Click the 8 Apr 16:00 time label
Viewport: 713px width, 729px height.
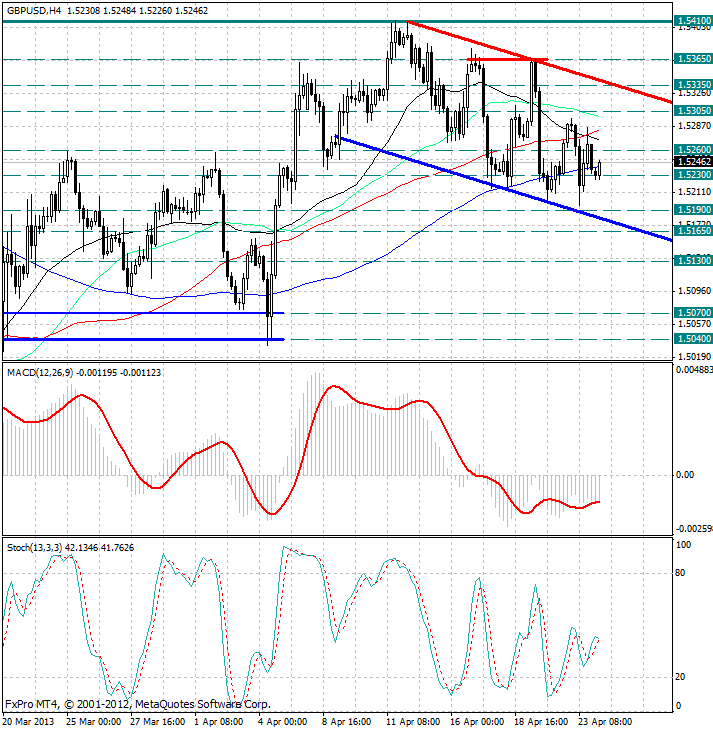pos(347,722)
